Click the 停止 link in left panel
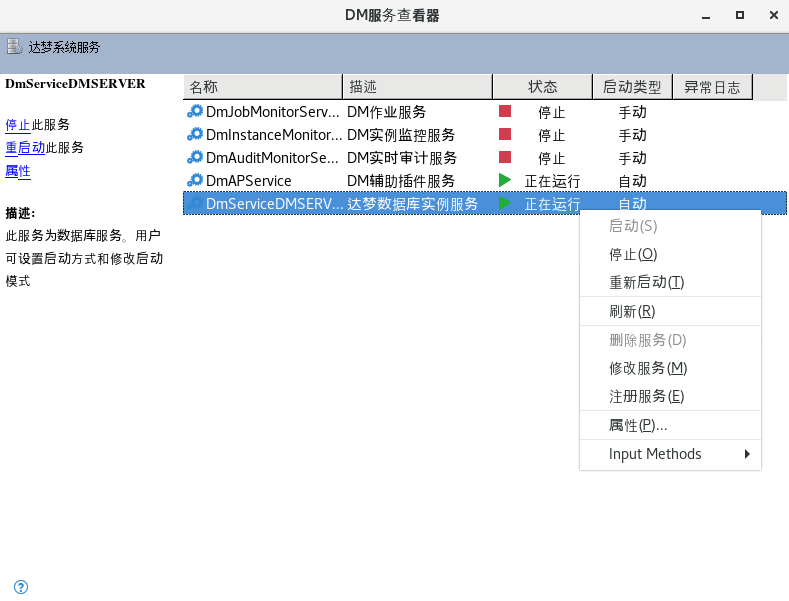 point(18,125)
